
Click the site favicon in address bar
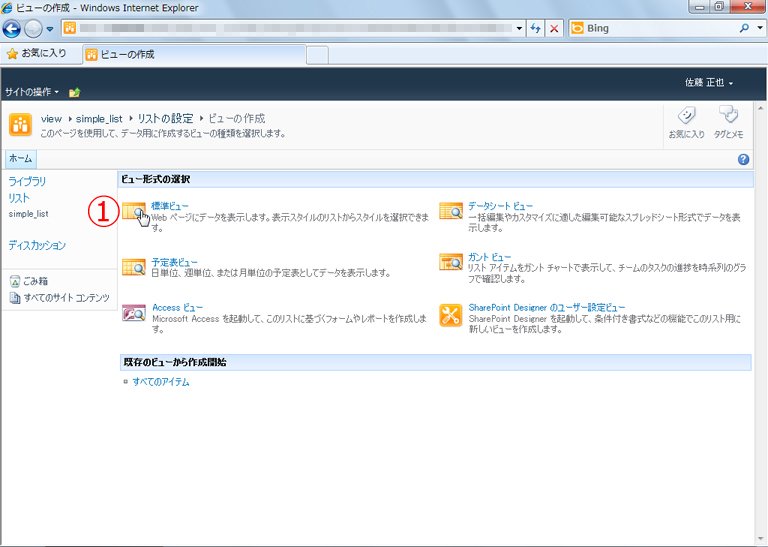pos(70,28)
